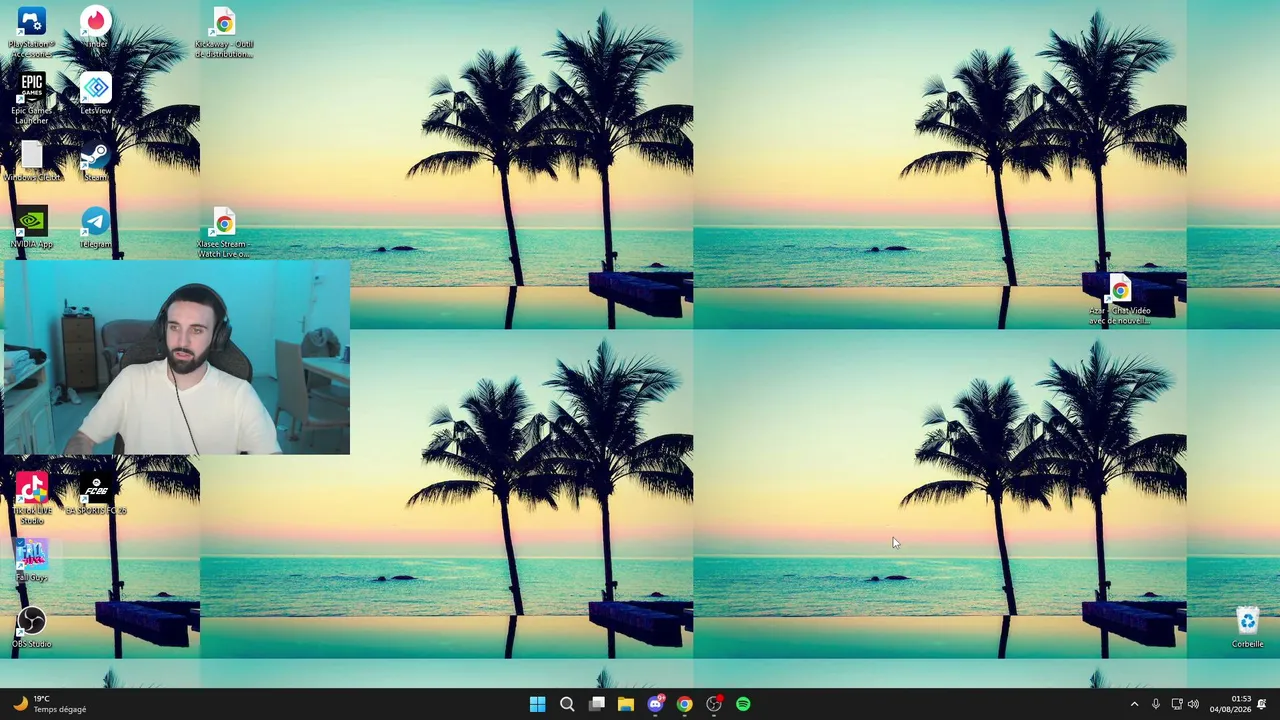Open the Telegram desktop shortcut
Screen dimensions: 1280x720
(x=96, y=228)
